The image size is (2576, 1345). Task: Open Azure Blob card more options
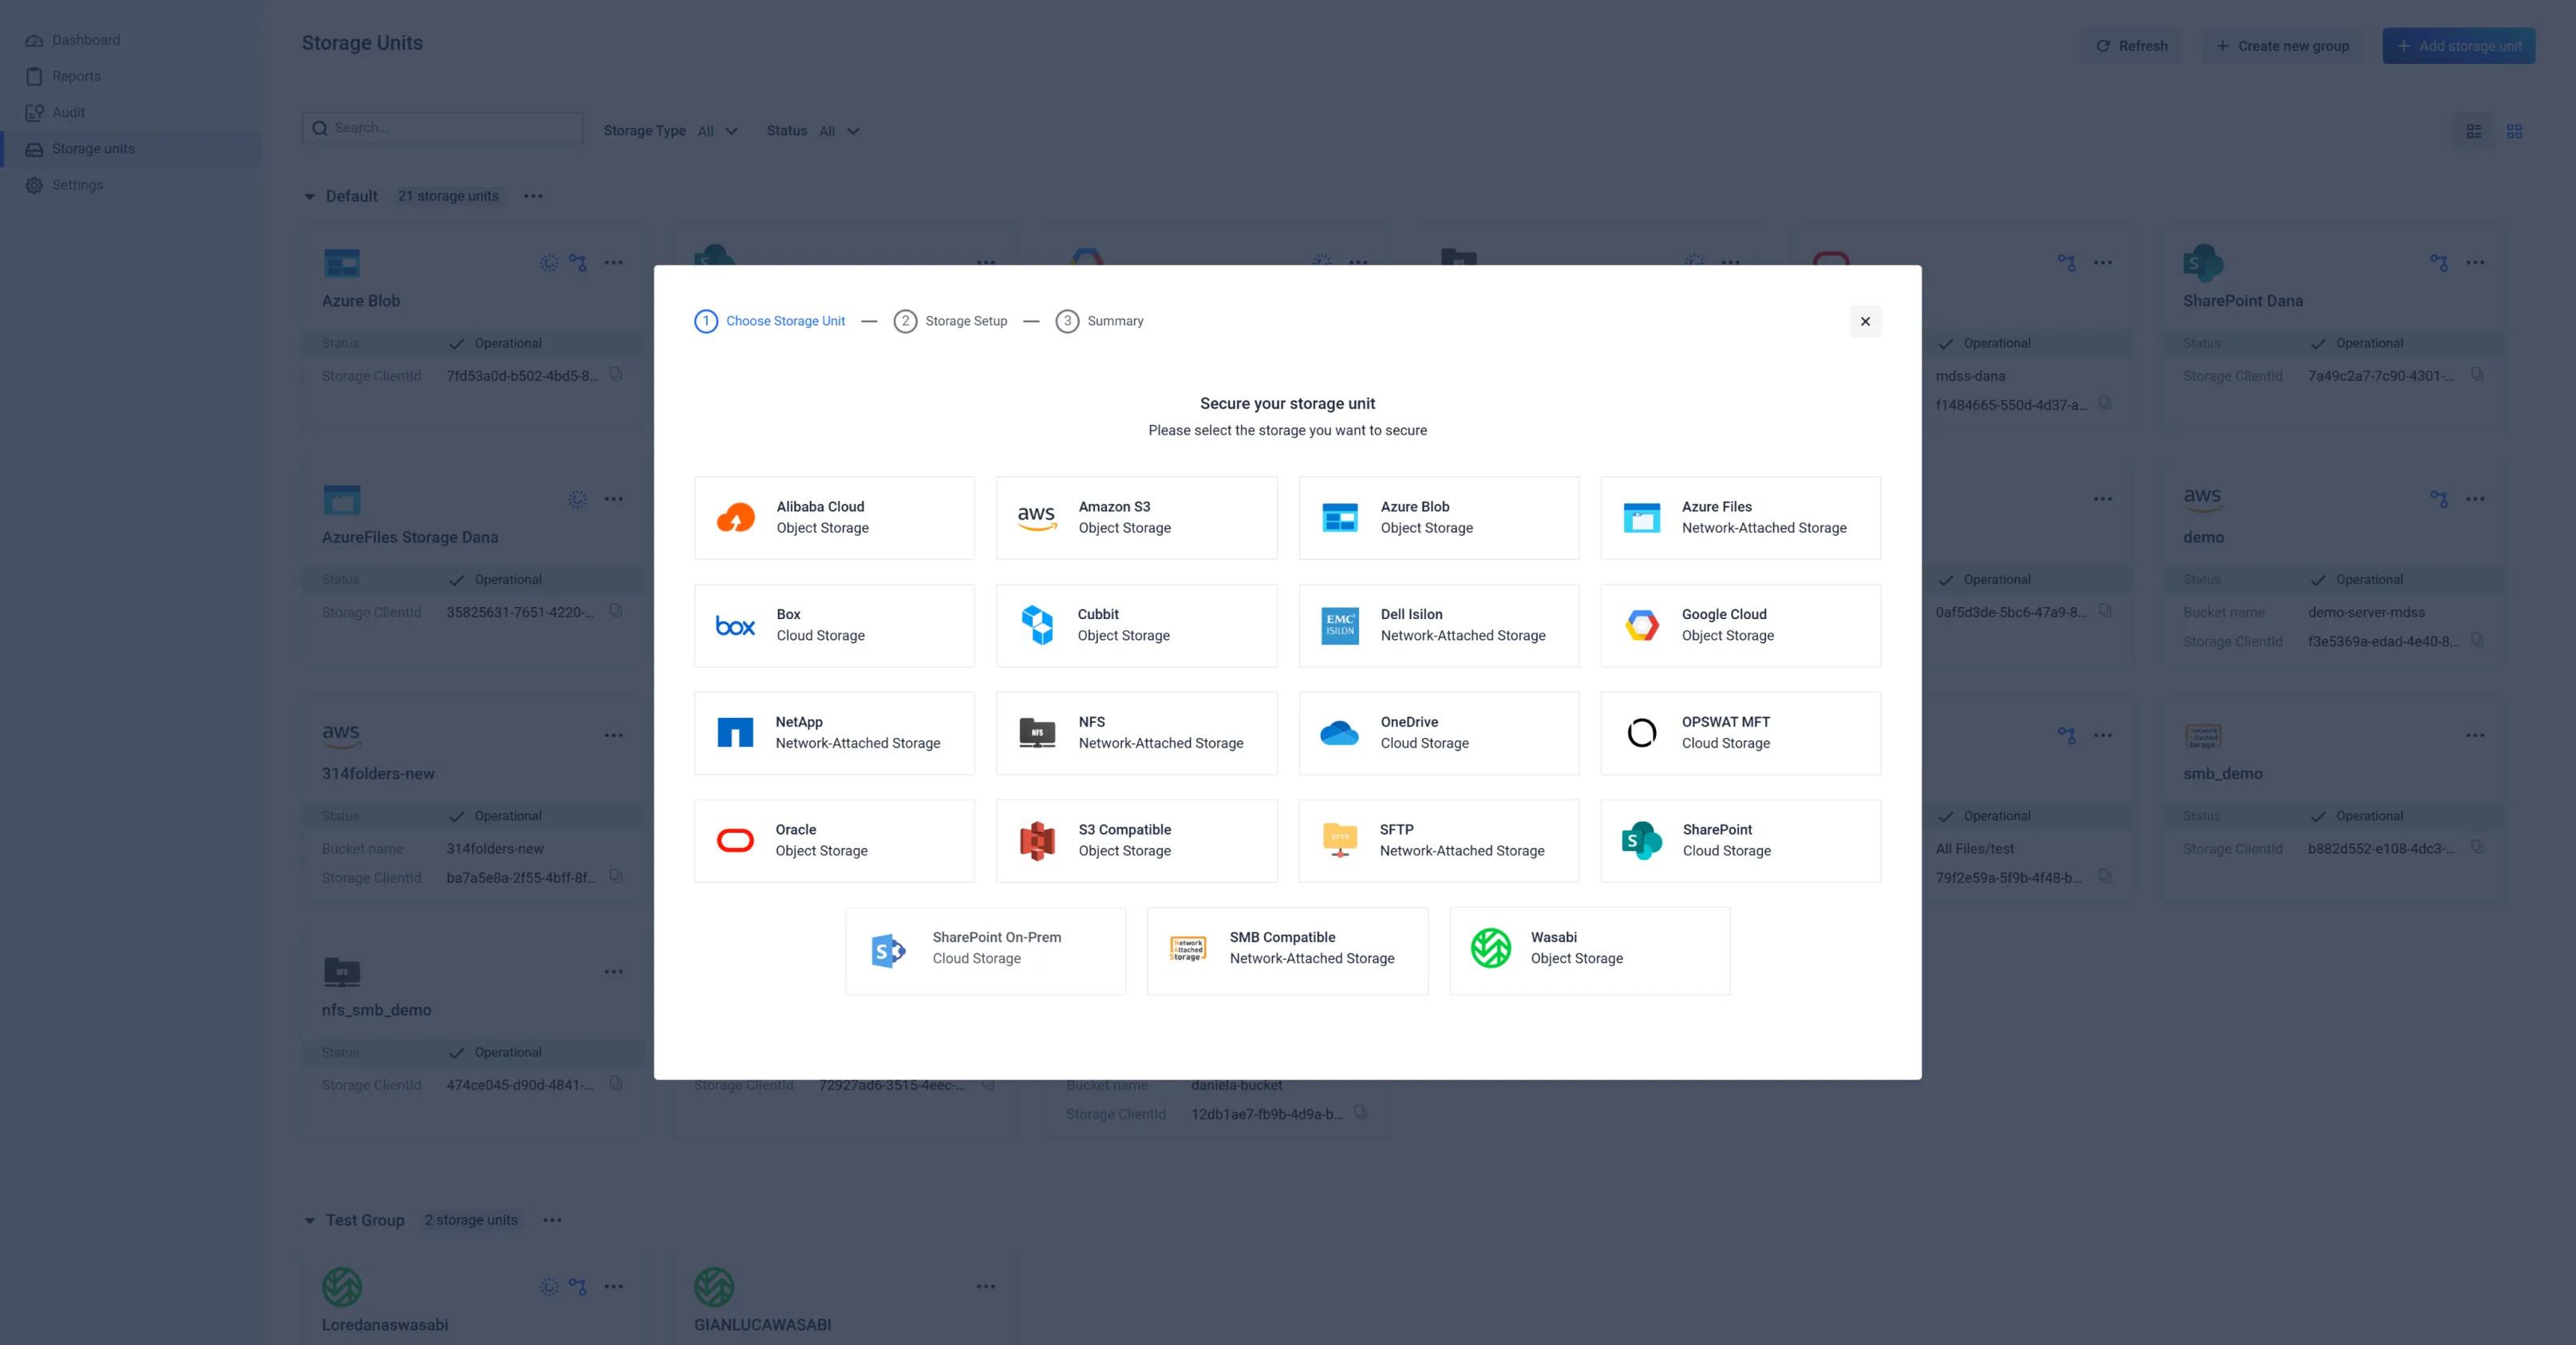[614, 263]
